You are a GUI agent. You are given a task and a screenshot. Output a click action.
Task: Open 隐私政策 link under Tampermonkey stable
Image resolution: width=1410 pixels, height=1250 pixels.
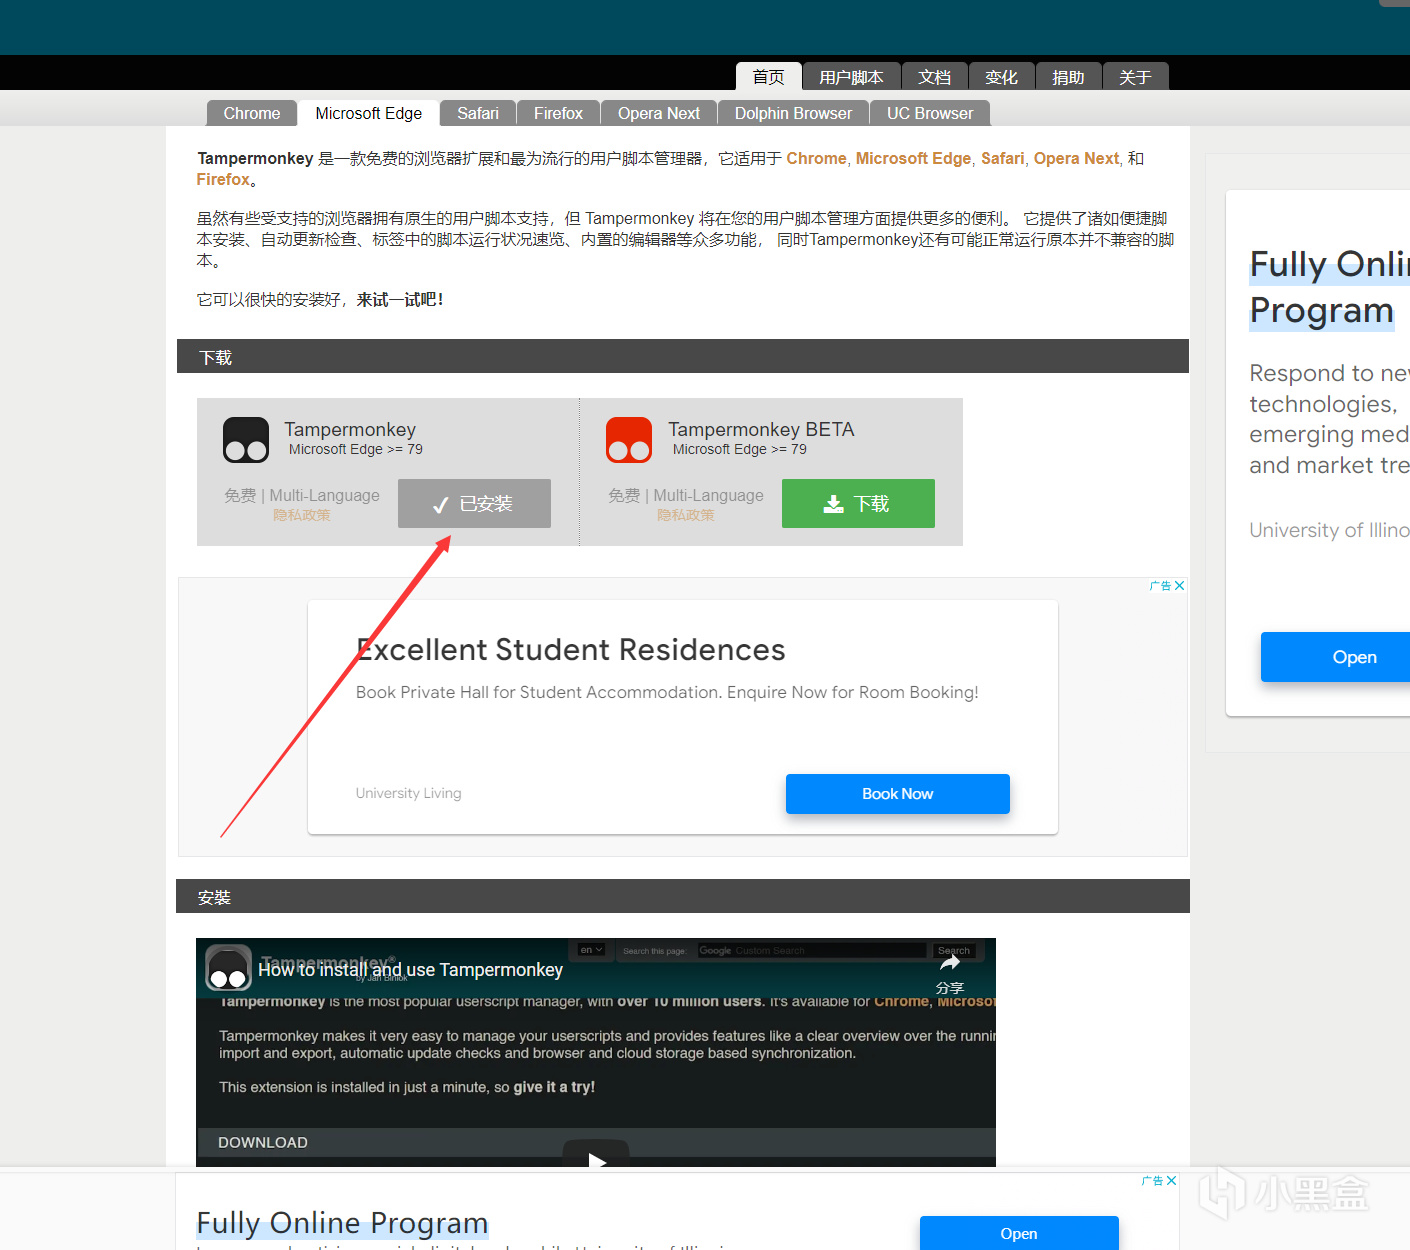[x=302, y=515]
